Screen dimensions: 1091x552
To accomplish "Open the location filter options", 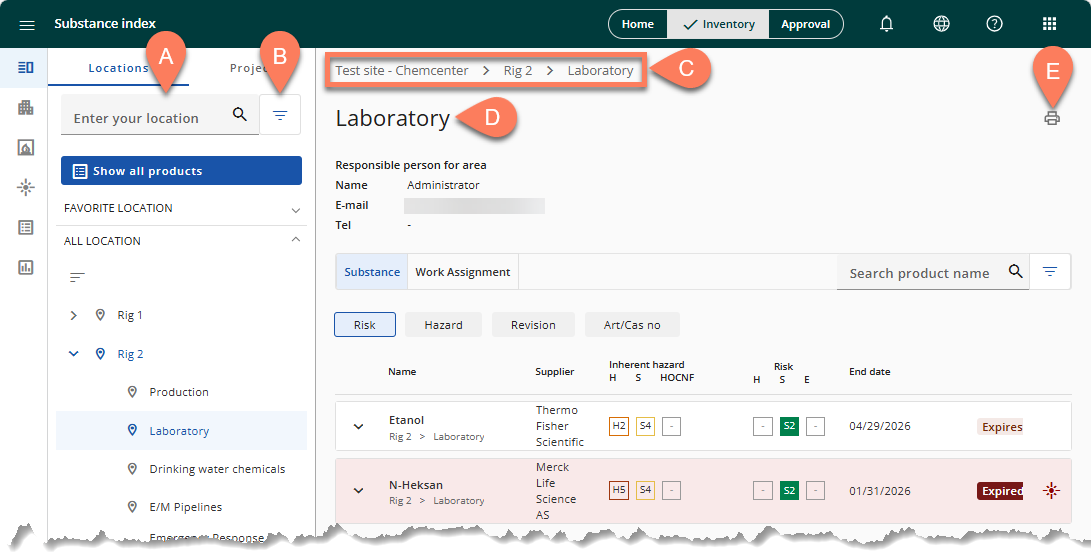I will click(x=280, y=116).
